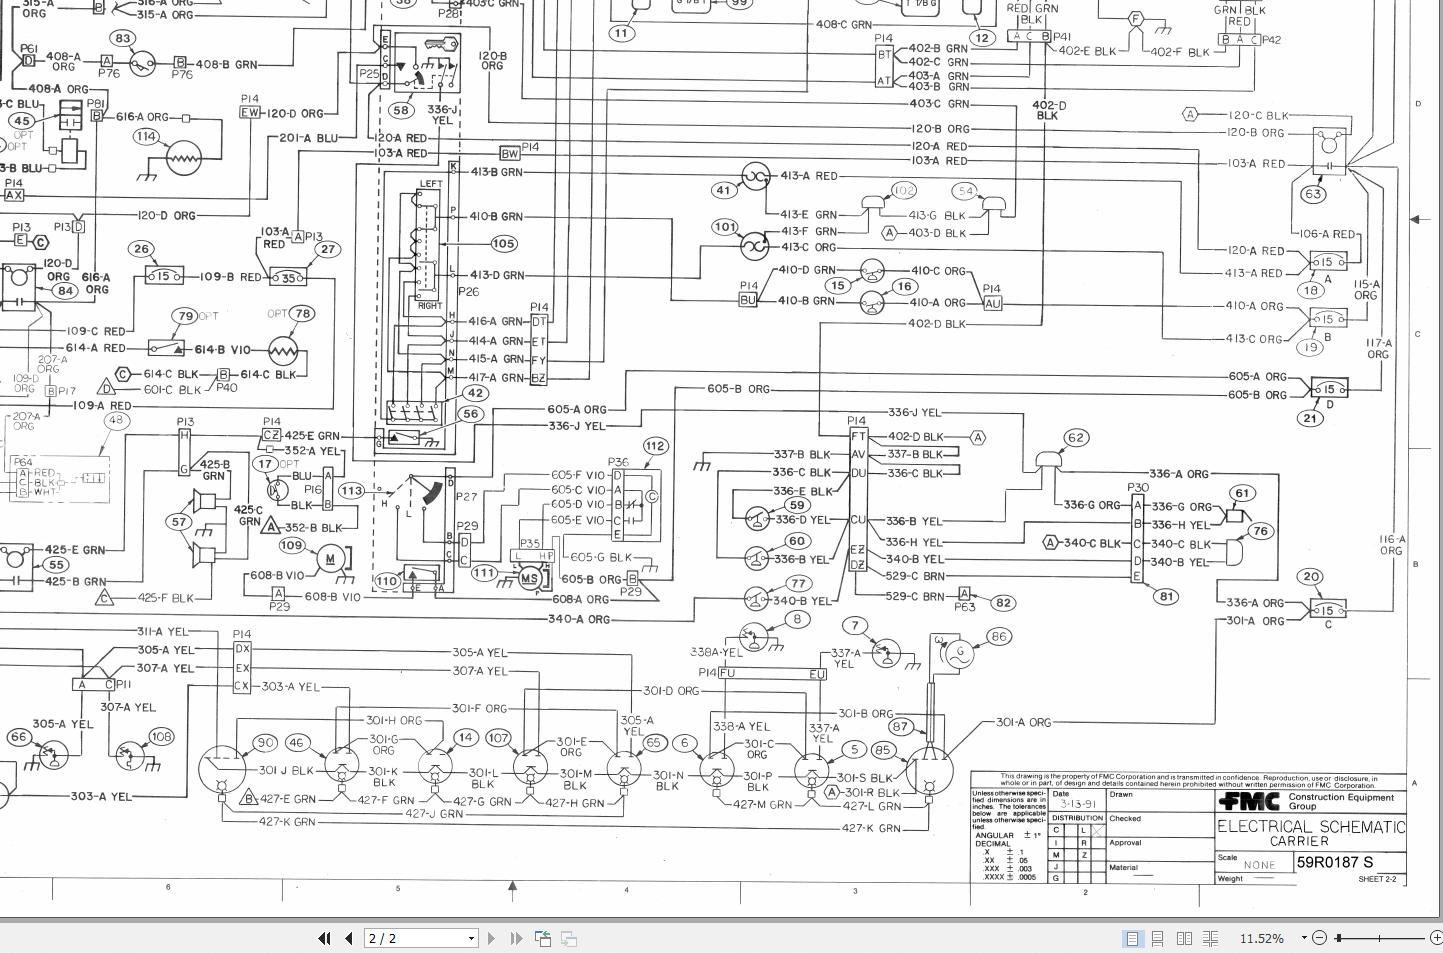Click the next page arrow
Screen dimensions: 1443x954
point(491,938)
